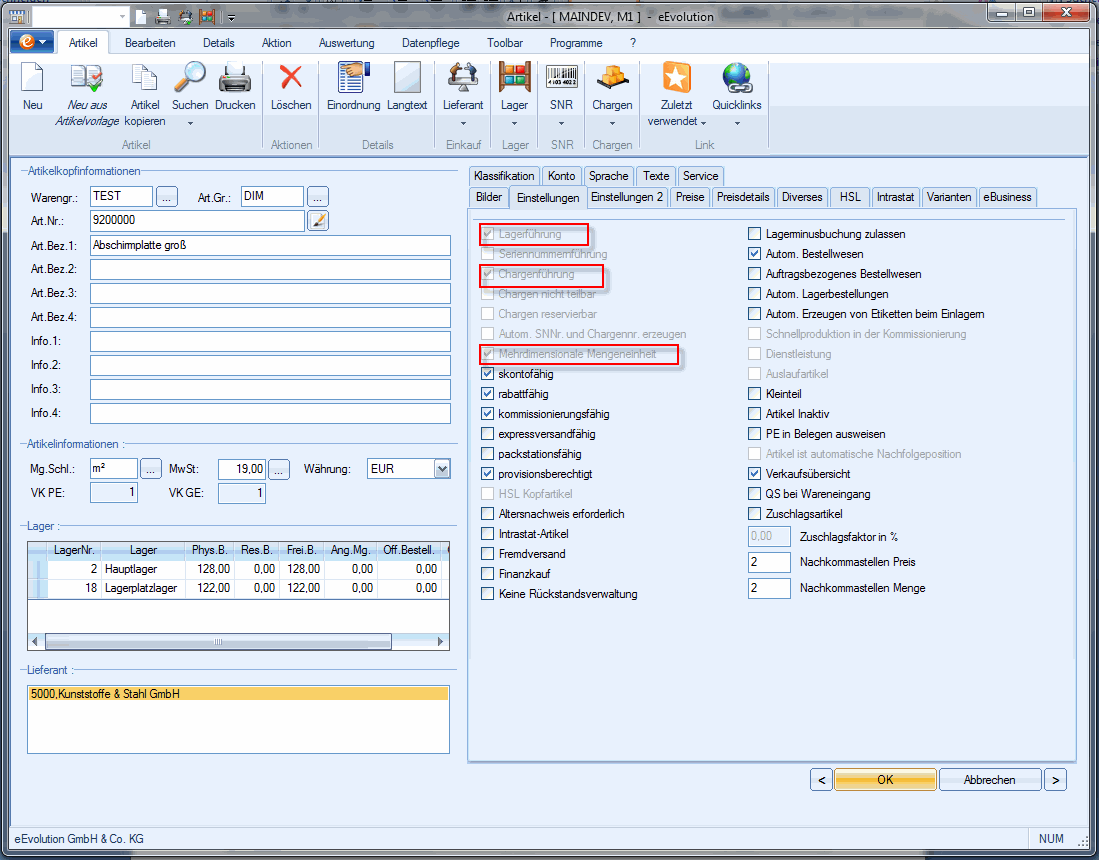Click the Abbrechen button
The height and width of the screenshot is (860, 1099).
click(x=990, y=780)
